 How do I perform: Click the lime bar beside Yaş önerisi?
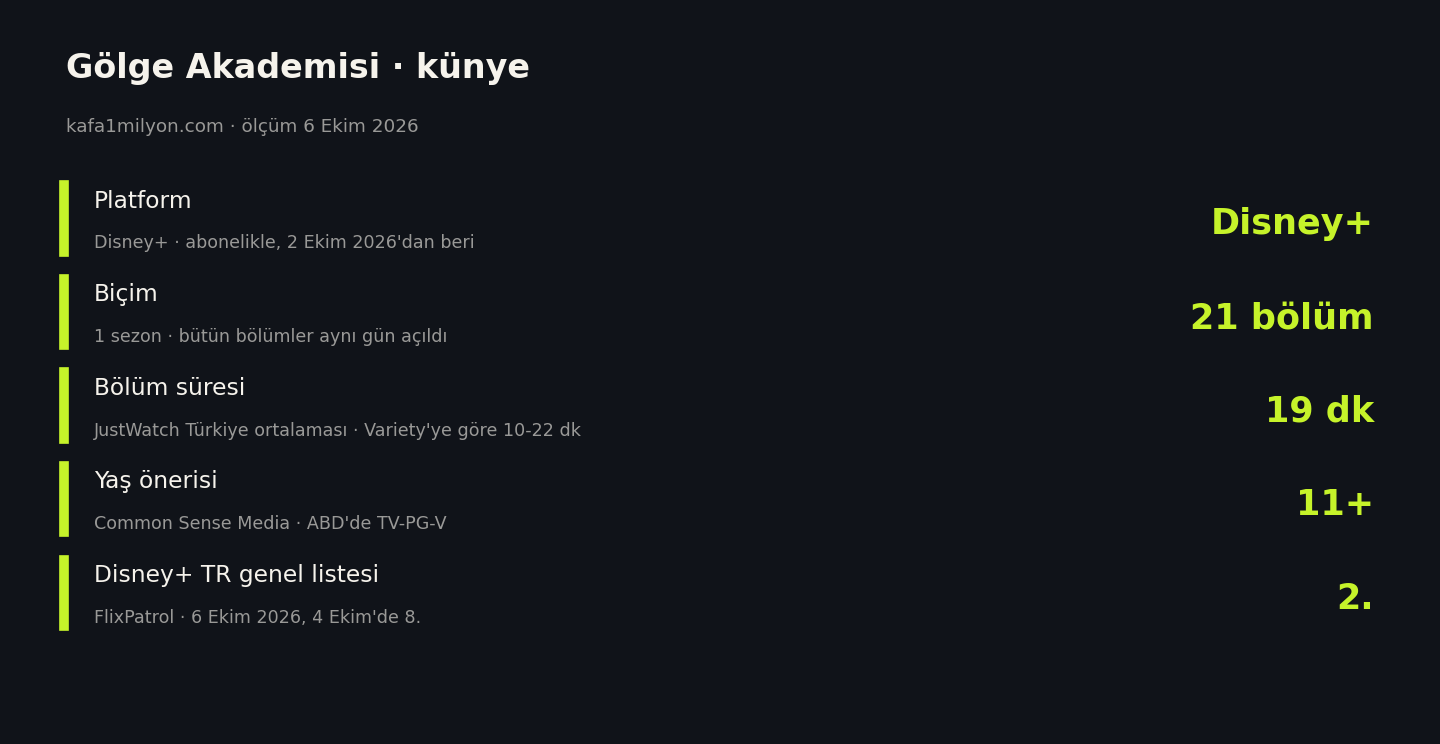[x=64, y=499]
